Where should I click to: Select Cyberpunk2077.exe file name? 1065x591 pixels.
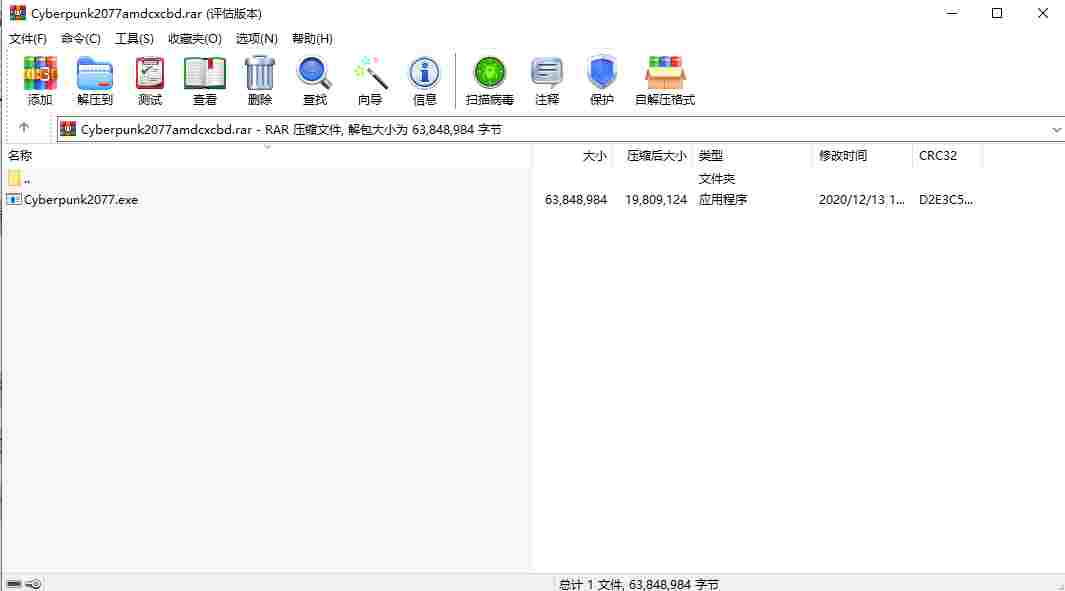coord(81,200)
